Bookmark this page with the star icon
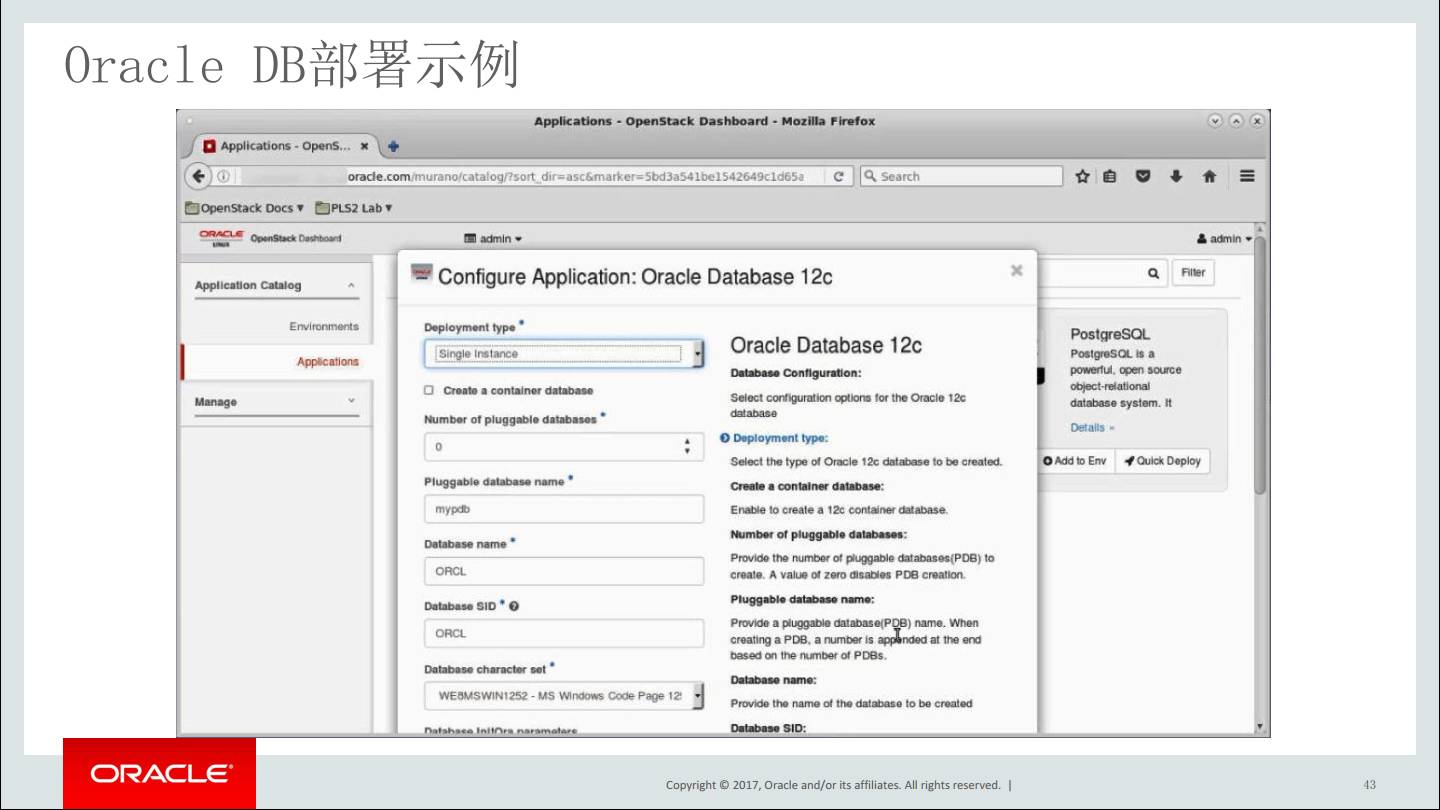 click(x=1082, y=176)
